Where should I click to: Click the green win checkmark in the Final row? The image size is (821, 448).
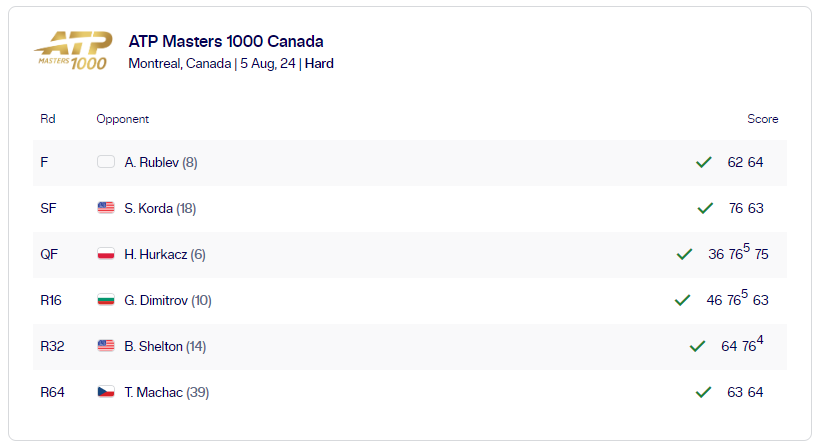click(x=704, y=162)
